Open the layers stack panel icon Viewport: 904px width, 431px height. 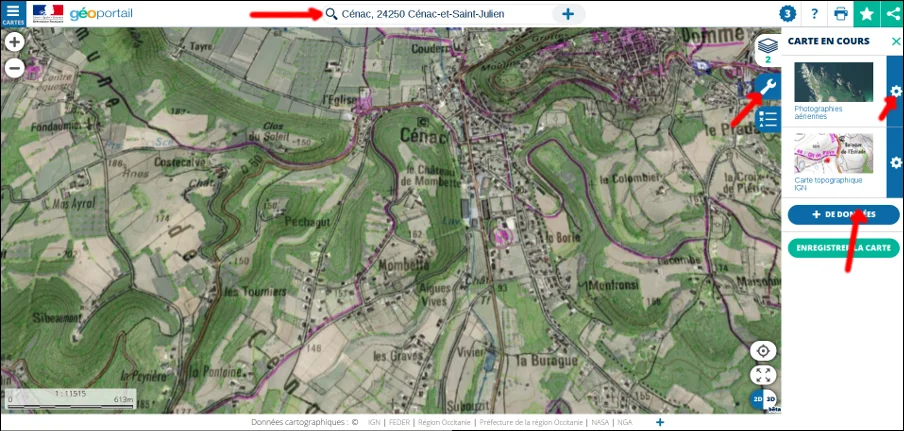coord(768,49)
